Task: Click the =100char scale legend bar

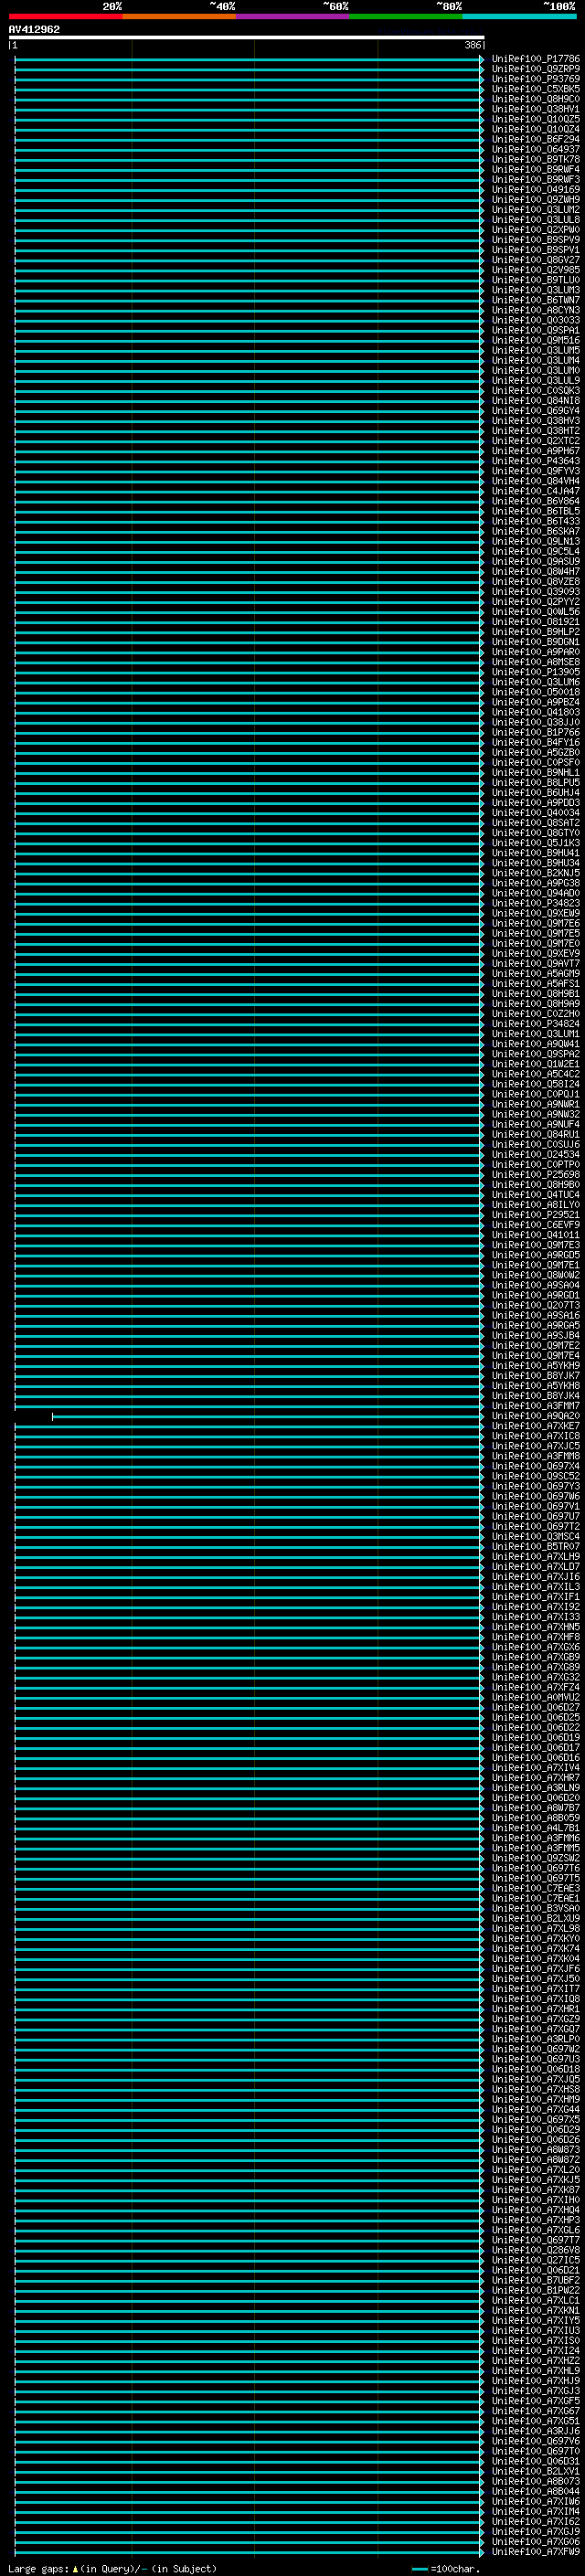Action: [x=420, y=2568]
